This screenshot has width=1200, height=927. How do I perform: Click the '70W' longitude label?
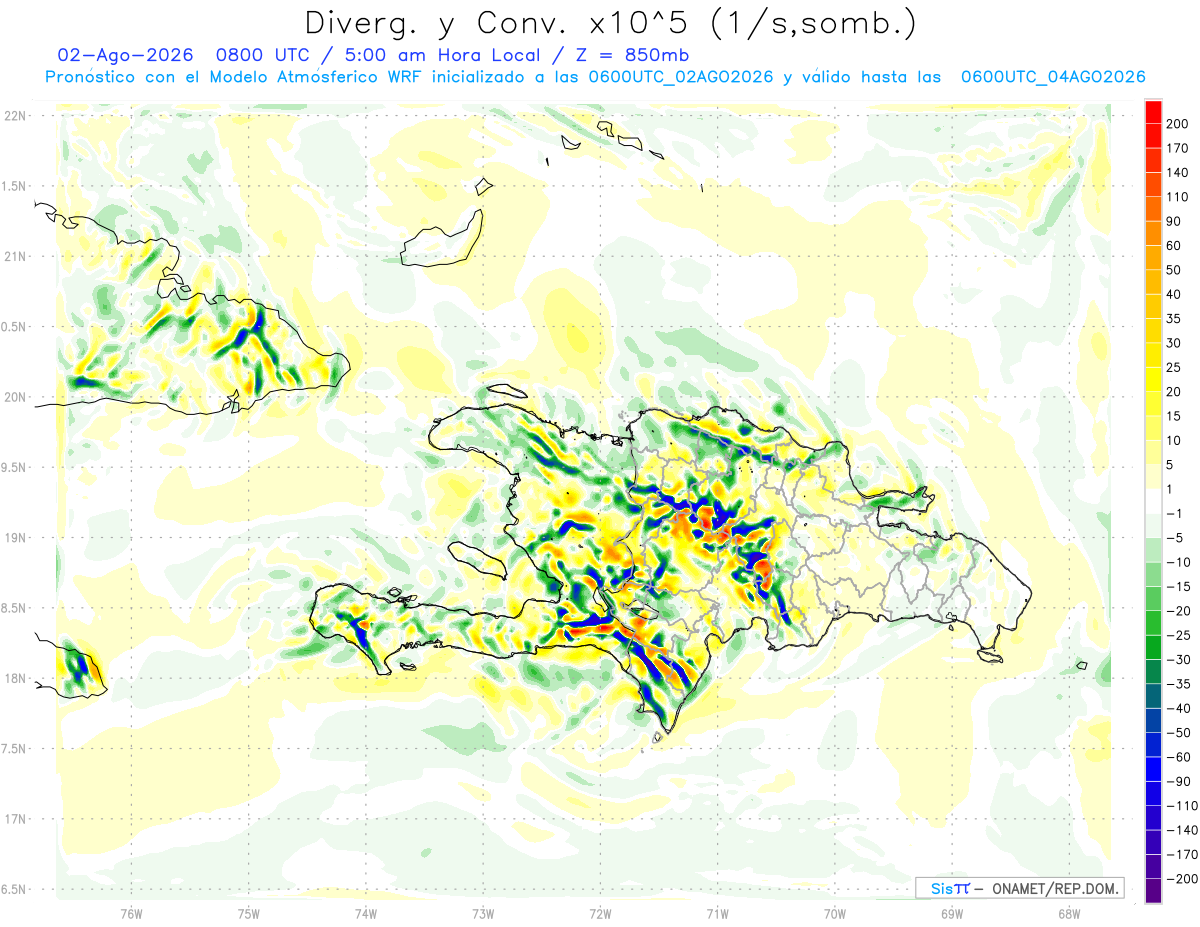coord(834,913)
